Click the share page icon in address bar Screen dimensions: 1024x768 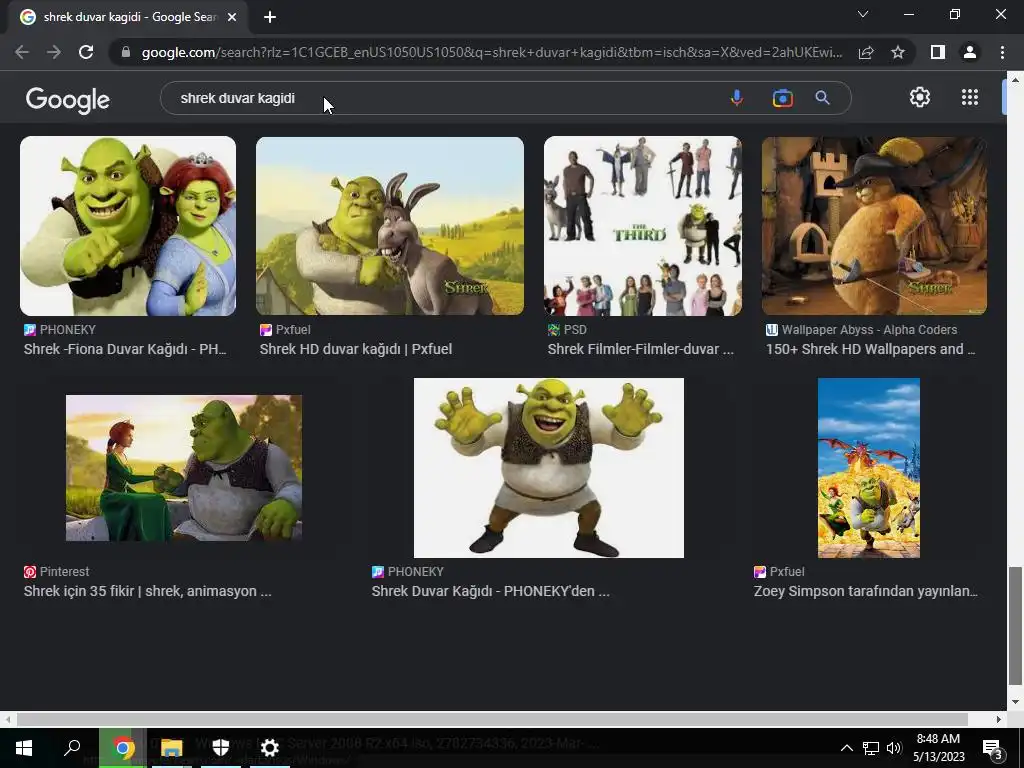(x=866, y=52)
